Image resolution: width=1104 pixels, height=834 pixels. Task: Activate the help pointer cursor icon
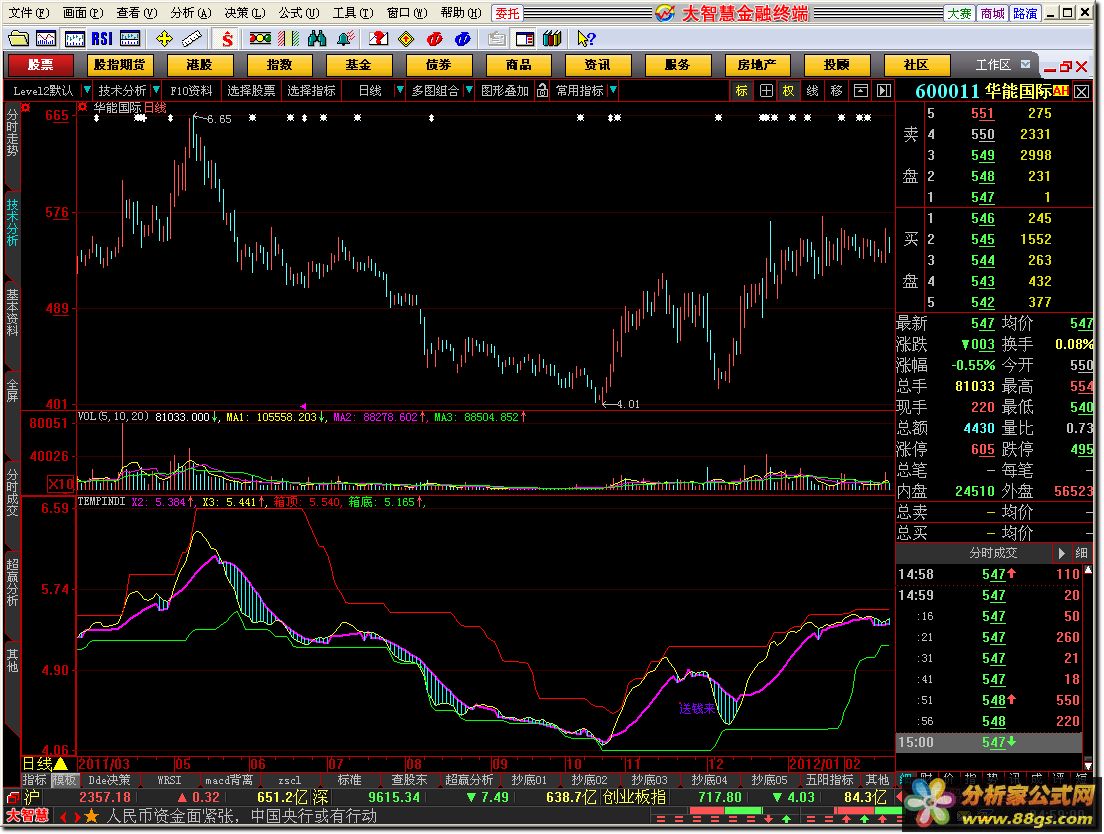(586, 39)
